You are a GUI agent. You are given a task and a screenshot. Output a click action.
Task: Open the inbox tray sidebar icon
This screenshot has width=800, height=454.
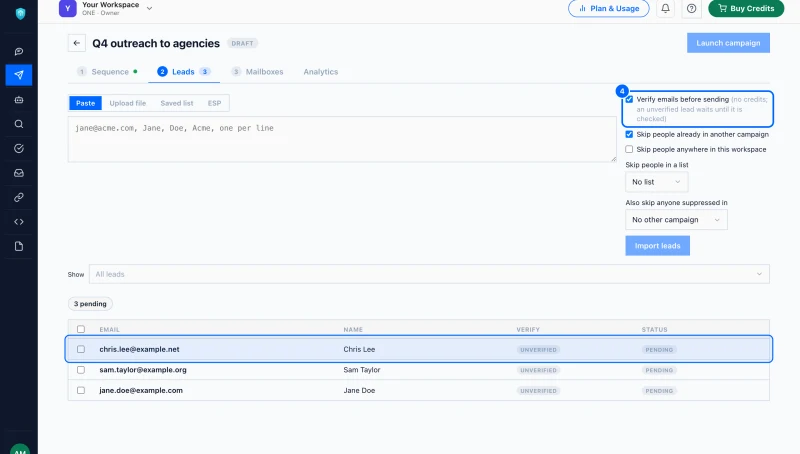click(19, 173)
